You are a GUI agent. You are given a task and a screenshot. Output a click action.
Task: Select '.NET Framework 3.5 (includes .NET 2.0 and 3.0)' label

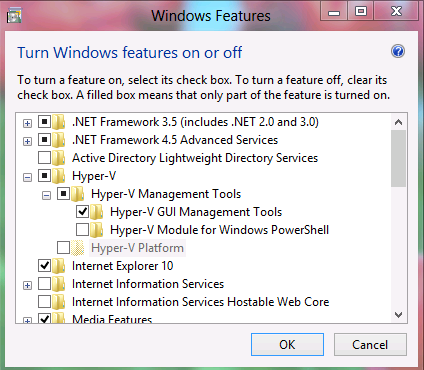195,122
